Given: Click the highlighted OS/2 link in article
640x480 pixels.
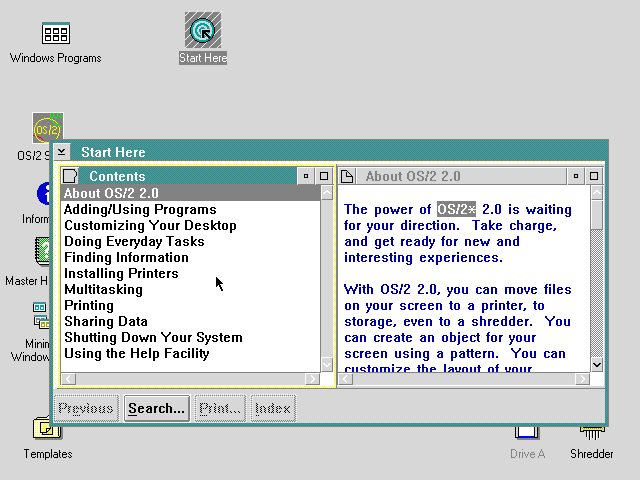Looking at the screenshot, I should (x=456, y=209).
